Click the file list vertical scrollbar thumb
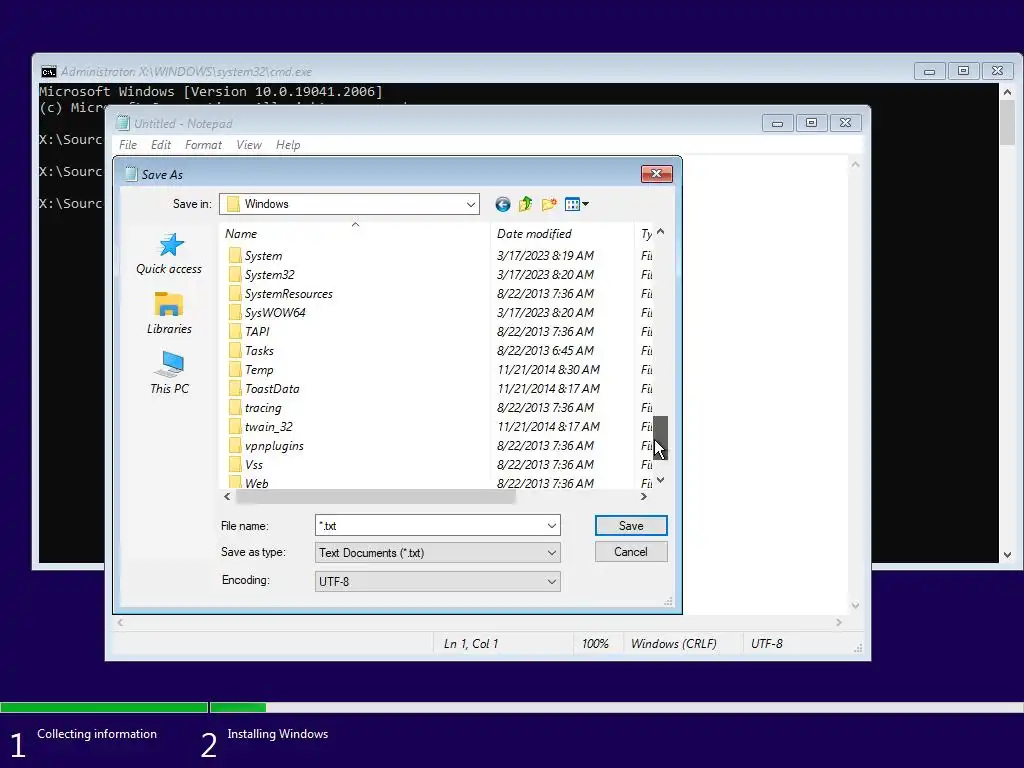Image resolution: width=1024 pixels, height=768 pixels. click(x=661, y=438)
